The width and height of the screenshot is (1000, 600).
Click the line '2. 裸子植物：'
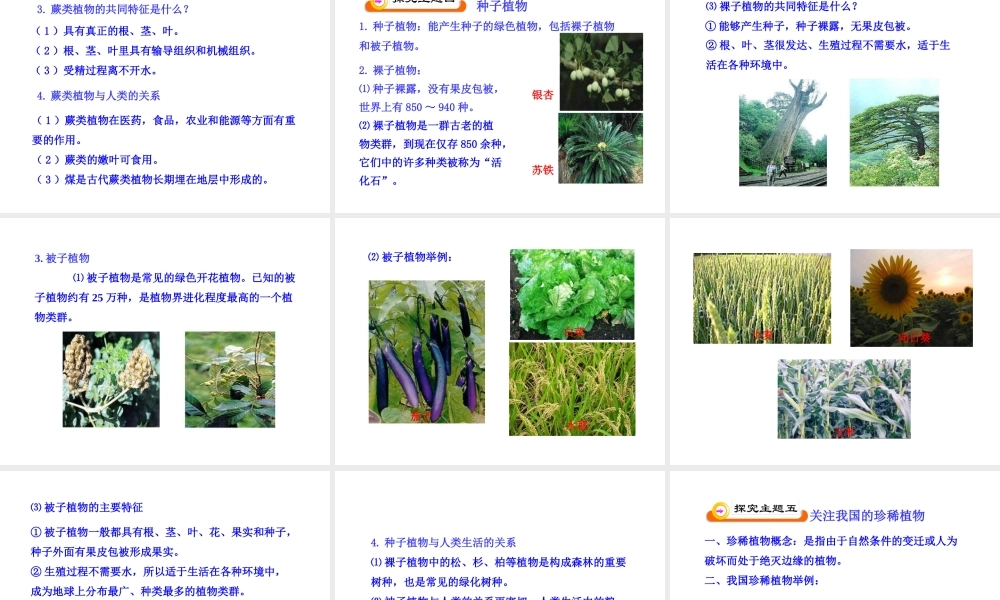coord(390,70)
